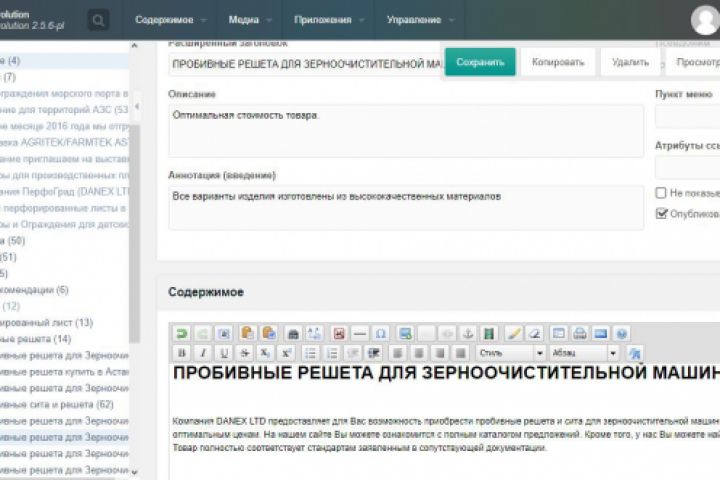
Task: Focus the 'Аннотация (введение)' text area
Action: coord(406,208)
